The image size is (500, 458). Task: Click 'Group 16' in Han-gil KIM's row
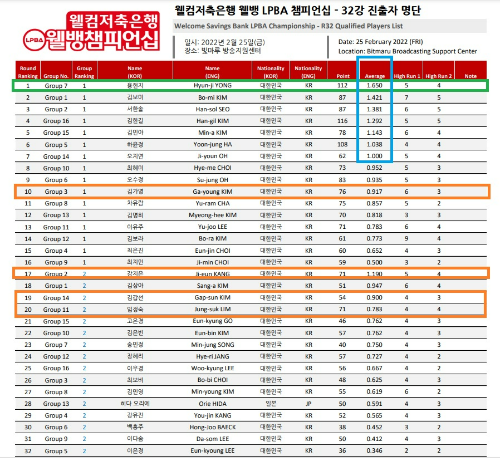click(x=56, y=121)
